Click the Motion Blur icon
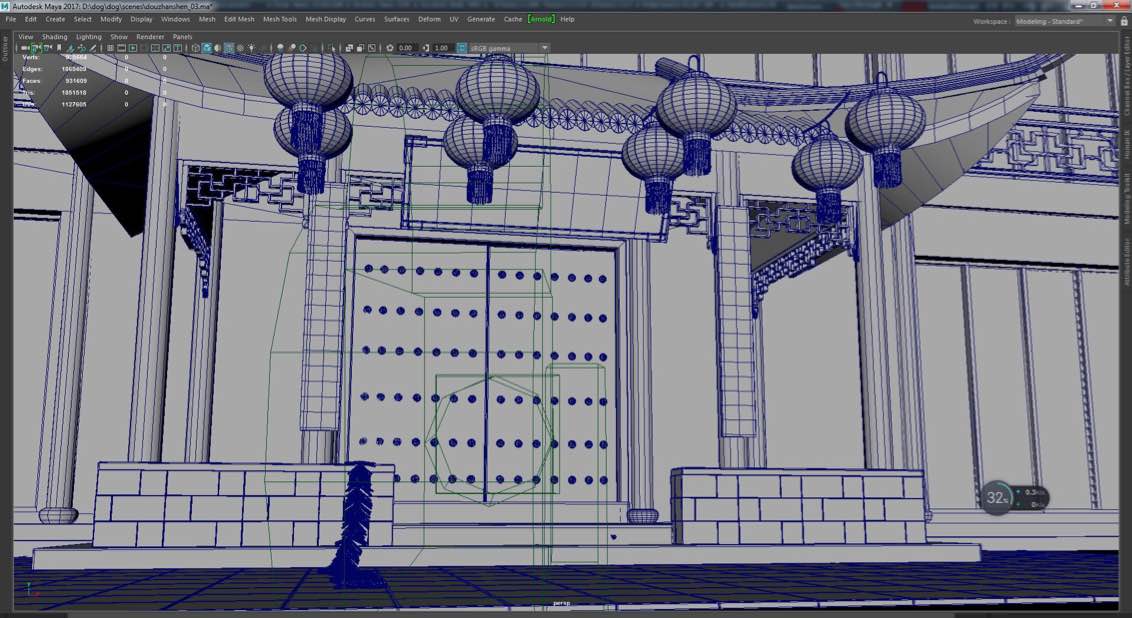This screenshot has width=1132, height=618. (x=292, y=48)
